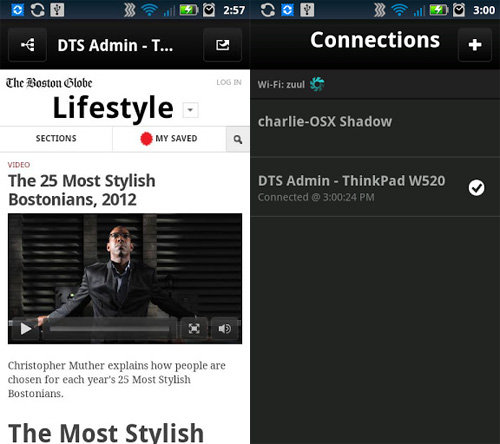Tap the alarm clock icon in left status bar
The image size is (500, 444).
(x=209, y=10)
